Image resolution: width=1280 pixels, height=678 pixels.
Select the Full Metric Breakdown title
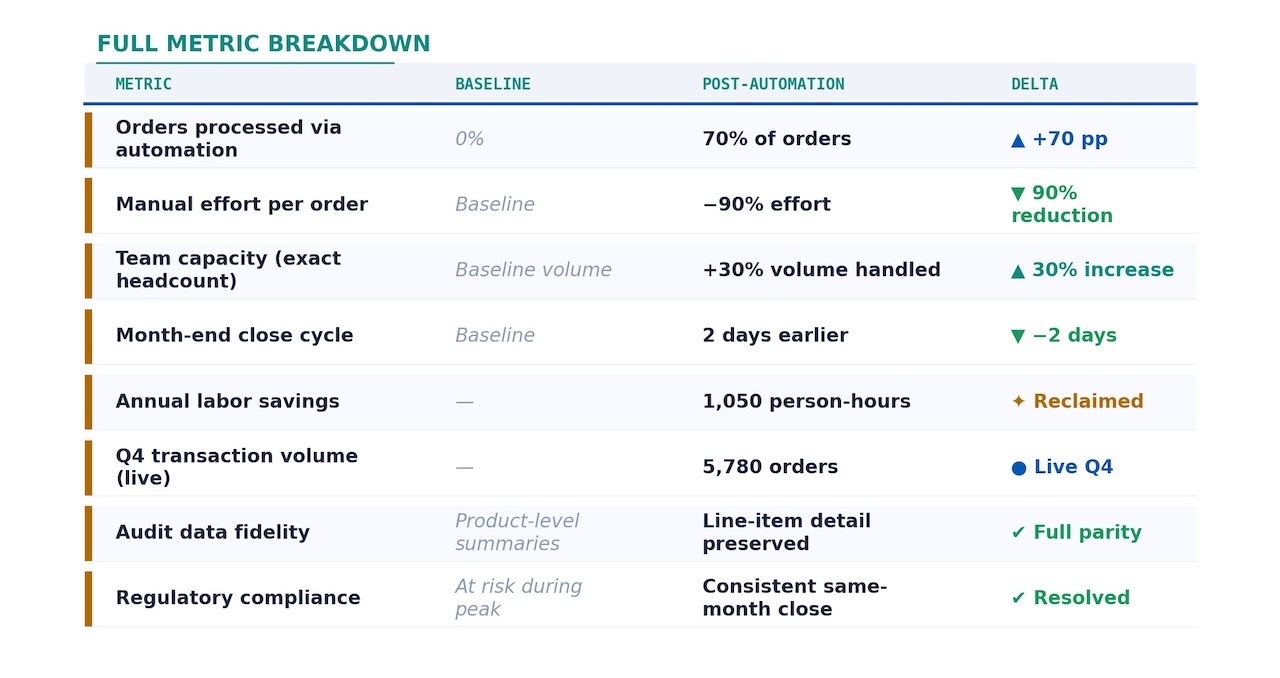tap(263, 44)
